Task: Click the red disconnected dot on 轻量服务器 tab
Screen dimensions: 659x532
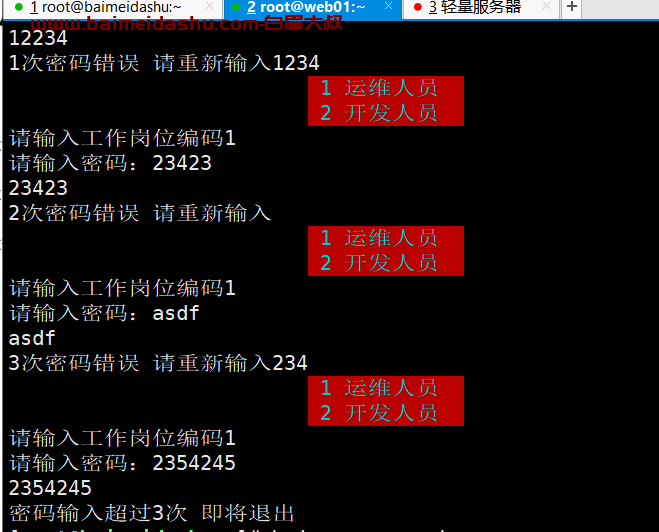Action: [417, 7]
